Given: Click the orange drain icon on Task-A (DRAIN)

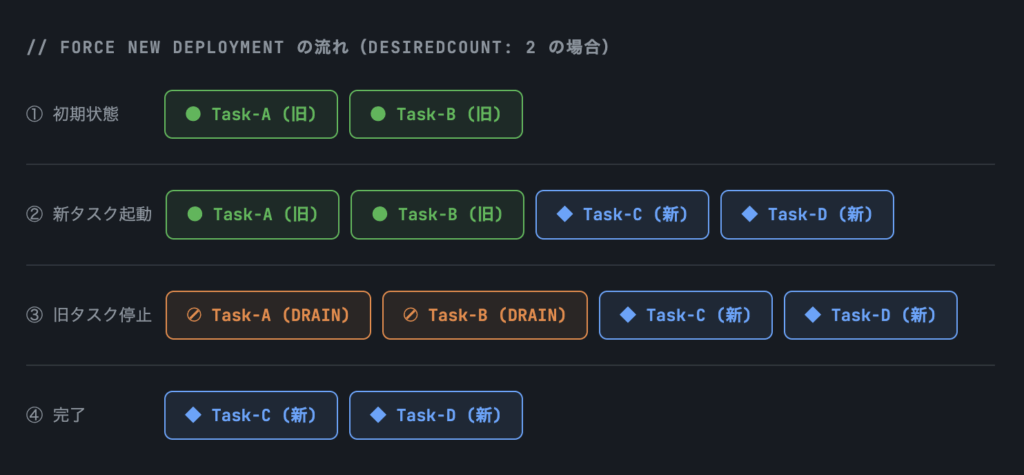Looking at the screenshot, I should point(194,315).
